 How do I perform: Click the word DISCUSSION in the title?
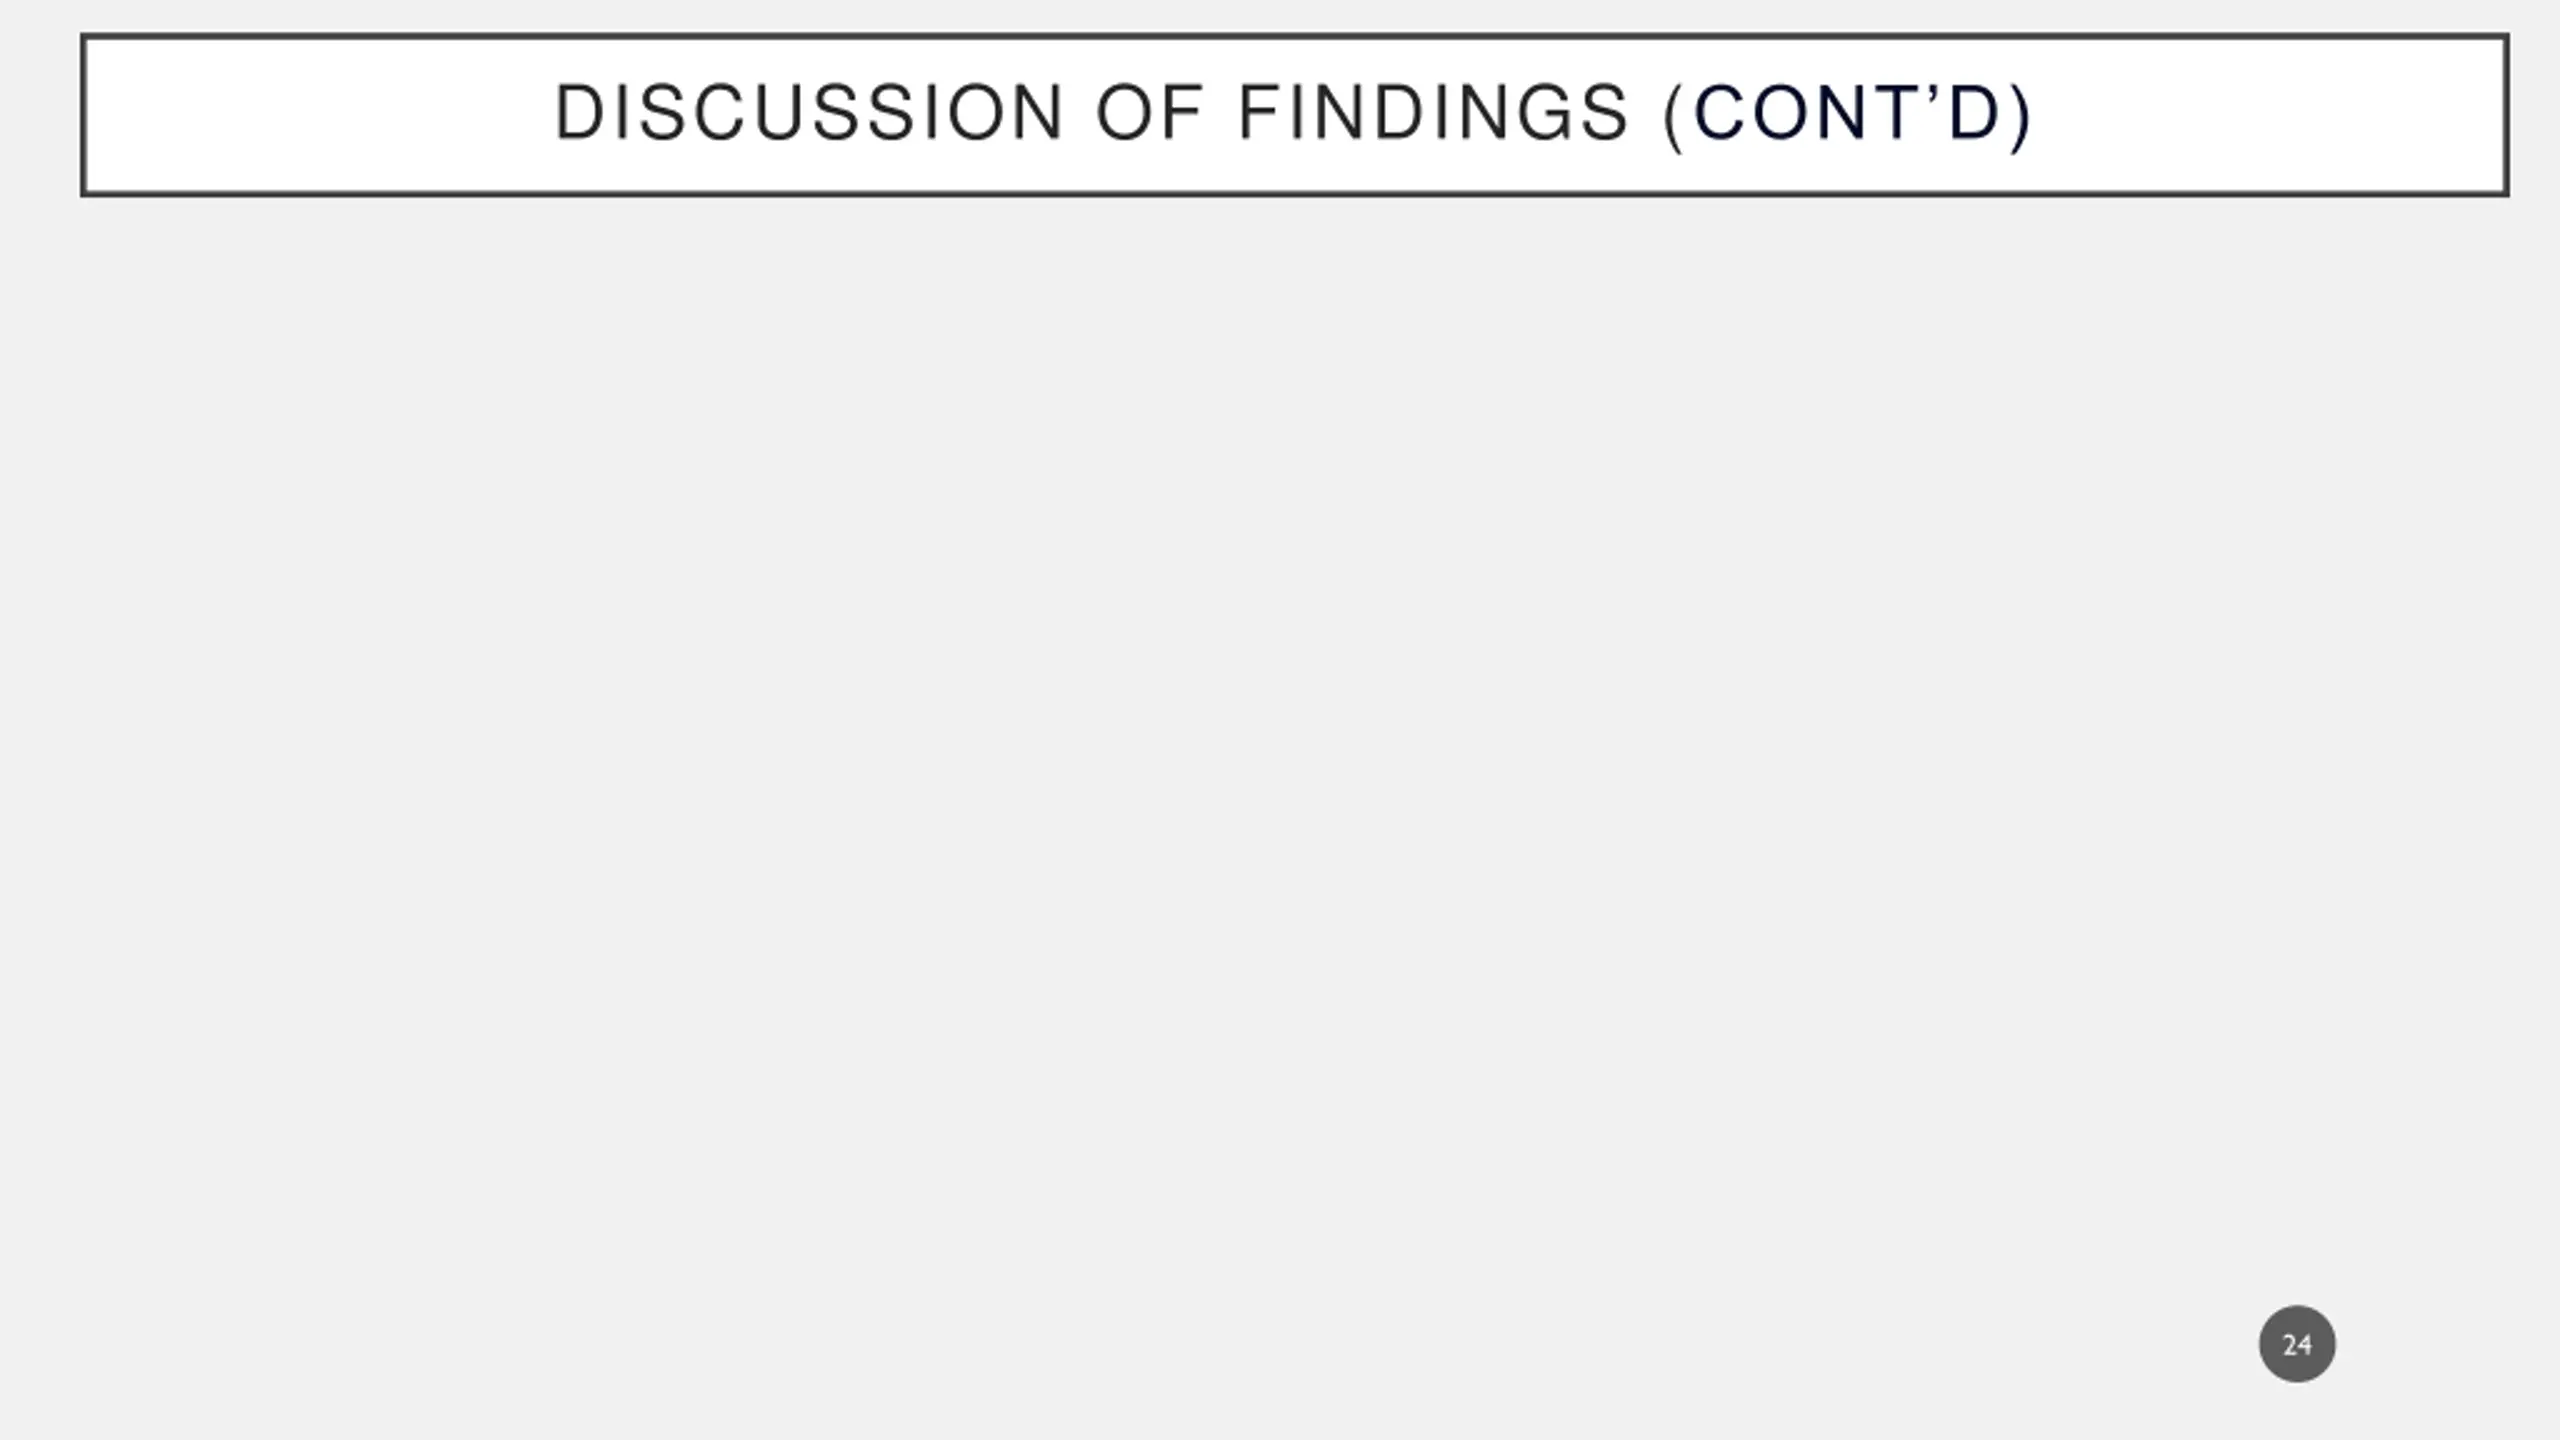pos(808,113)
